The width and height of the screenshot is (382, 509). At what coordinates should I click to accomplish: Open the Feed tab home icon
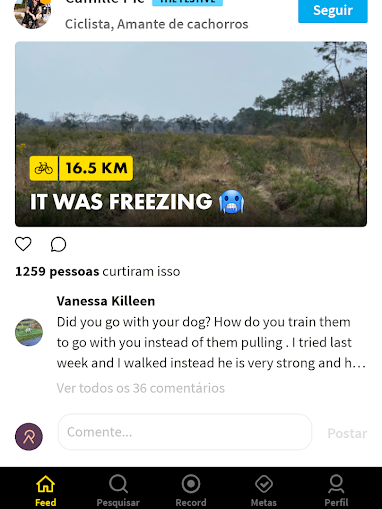(x=46, y=490)
